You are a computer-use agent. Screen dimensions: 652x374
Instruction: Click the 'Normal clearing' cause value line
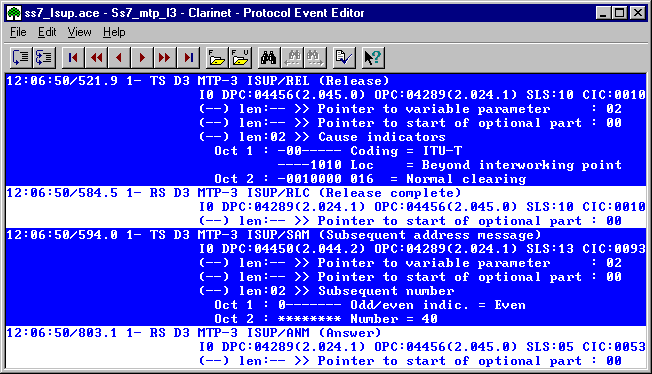coord(370,179)
